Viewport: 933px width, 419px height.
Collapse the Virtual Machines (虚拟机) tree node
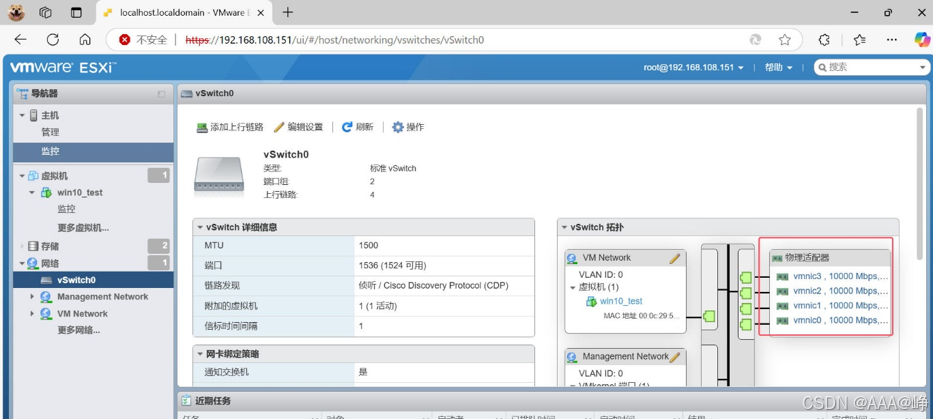22,176
